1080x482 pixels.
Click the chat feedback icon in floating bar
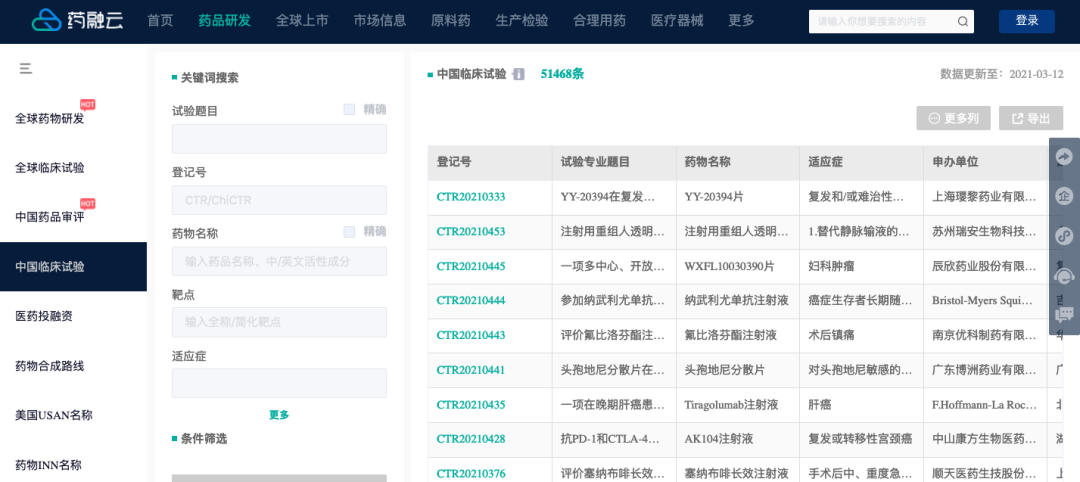pos(1064,315)
